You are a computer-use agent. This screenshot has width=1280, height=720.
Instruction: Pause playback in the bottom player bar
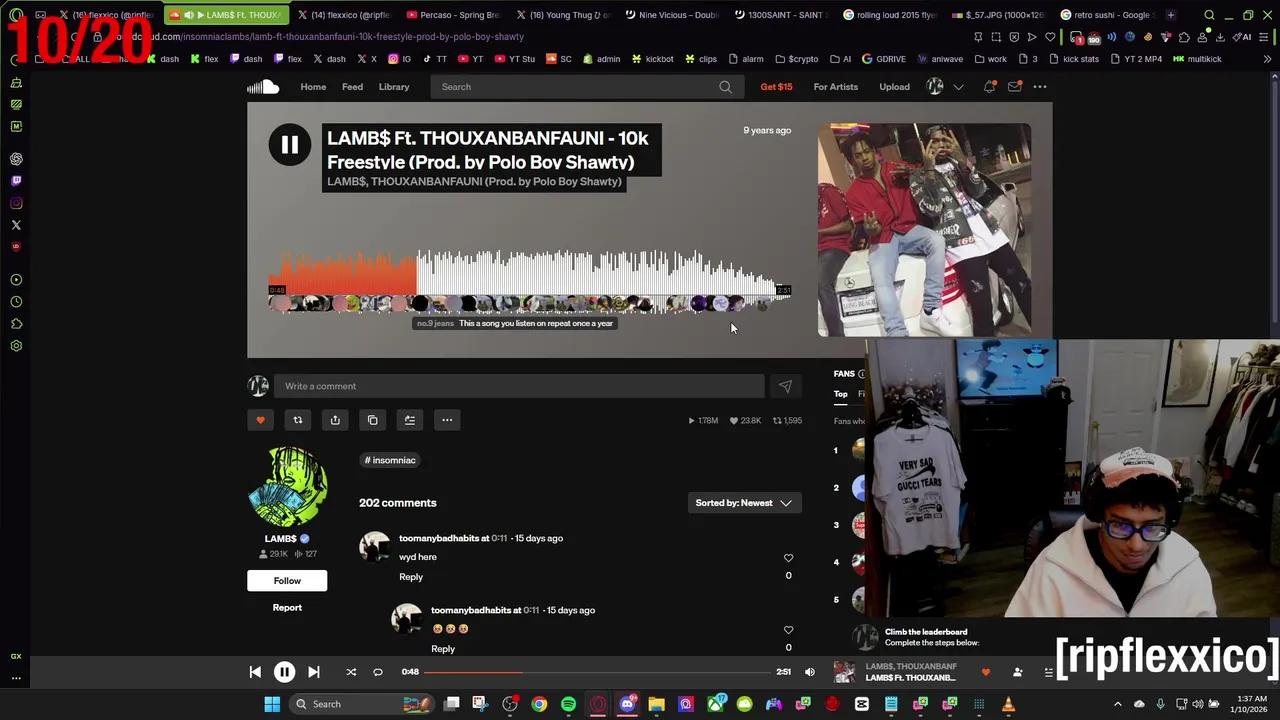tap(284, 672)
